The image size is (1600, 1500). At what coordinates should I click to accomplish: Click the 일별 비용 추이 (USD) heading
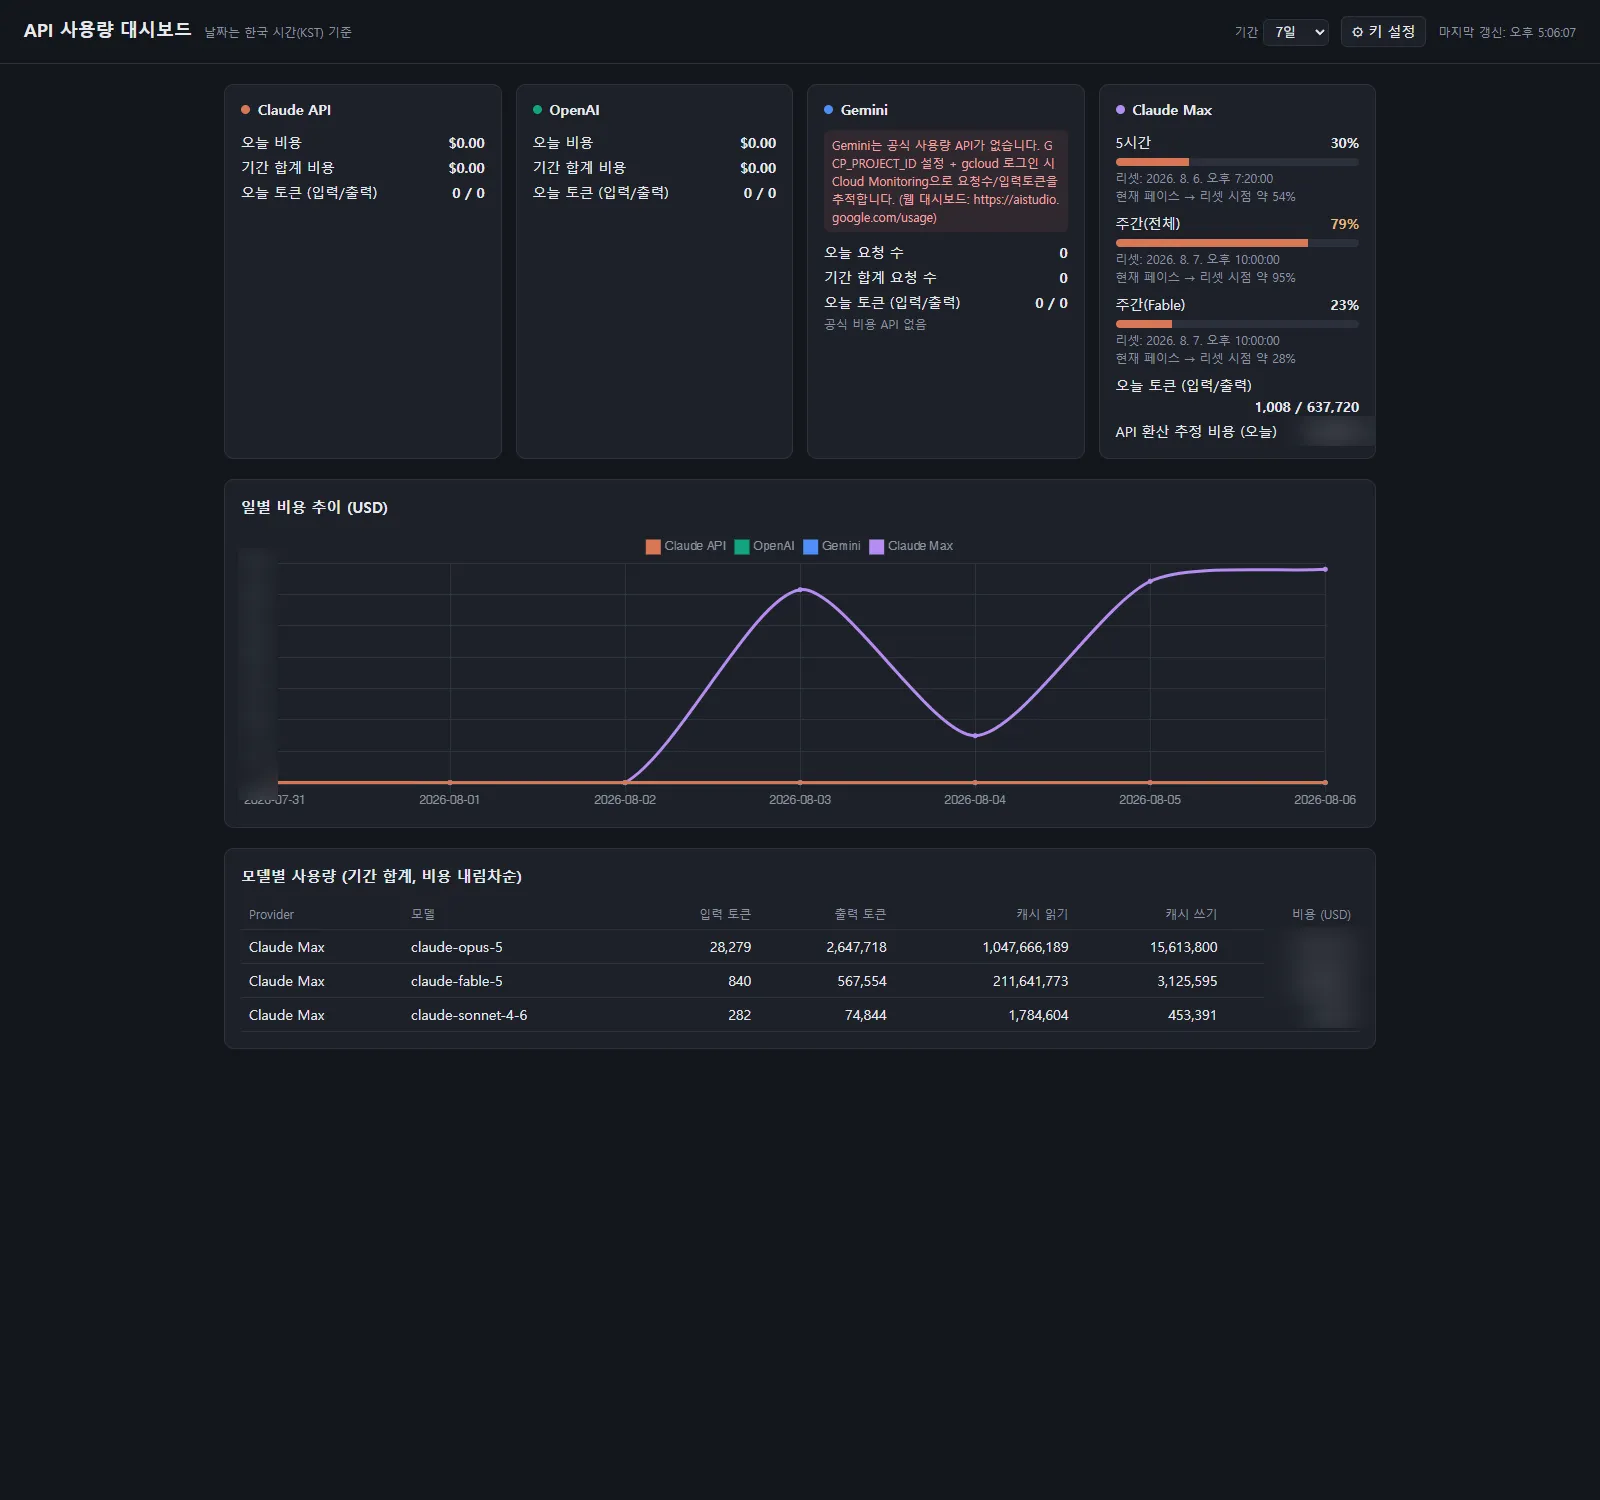(x=314, y=507)
